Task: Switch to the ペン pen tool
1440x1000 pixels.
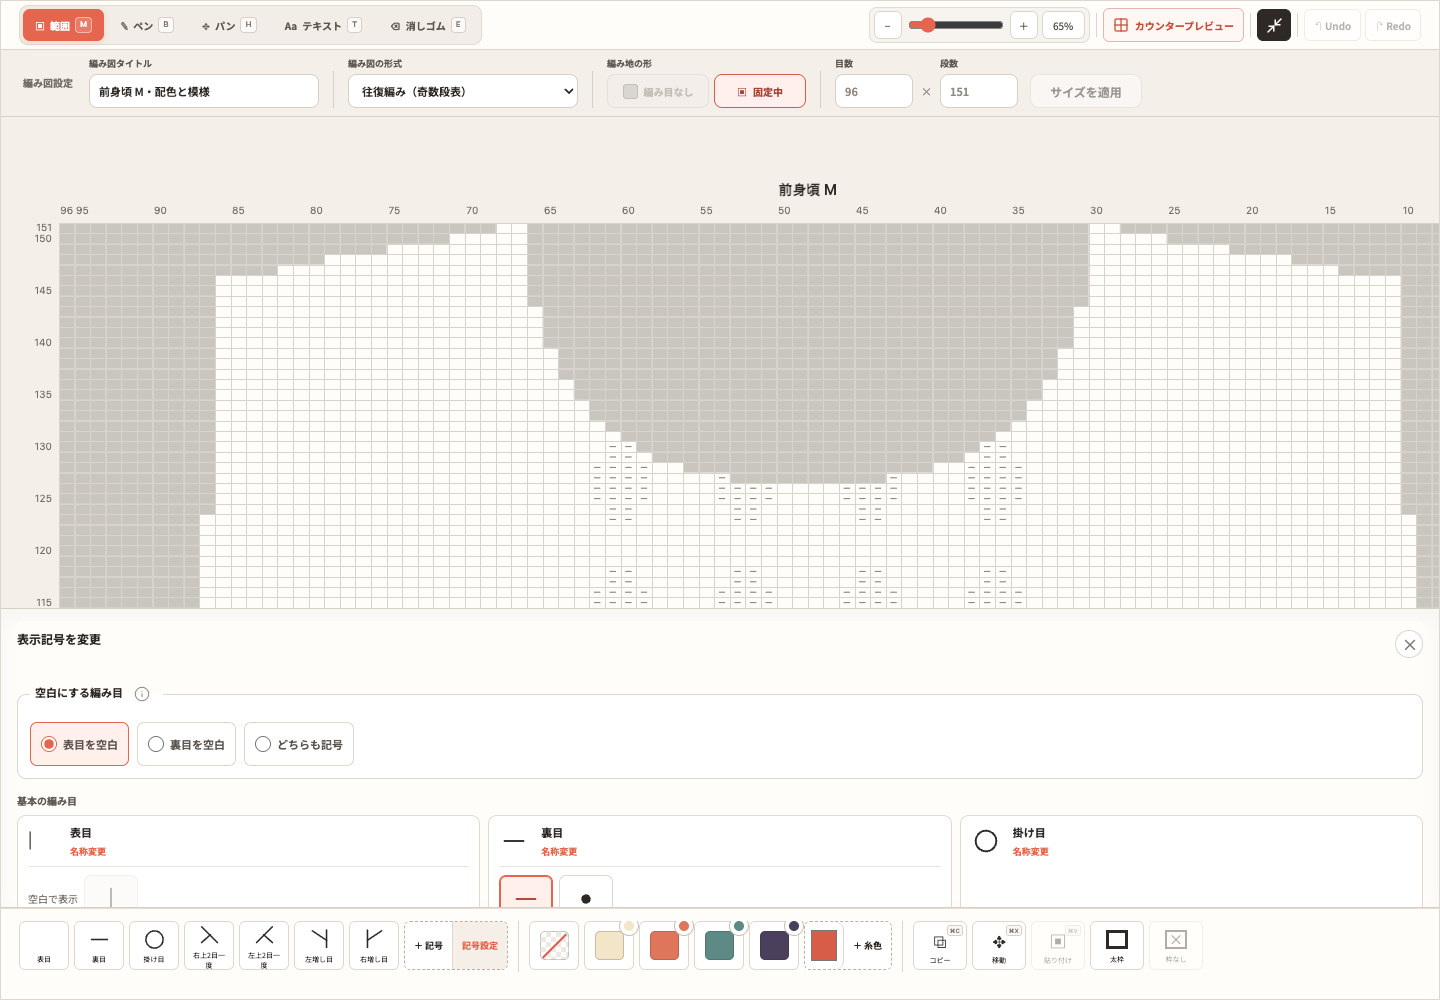Action: tap(146, 25)
